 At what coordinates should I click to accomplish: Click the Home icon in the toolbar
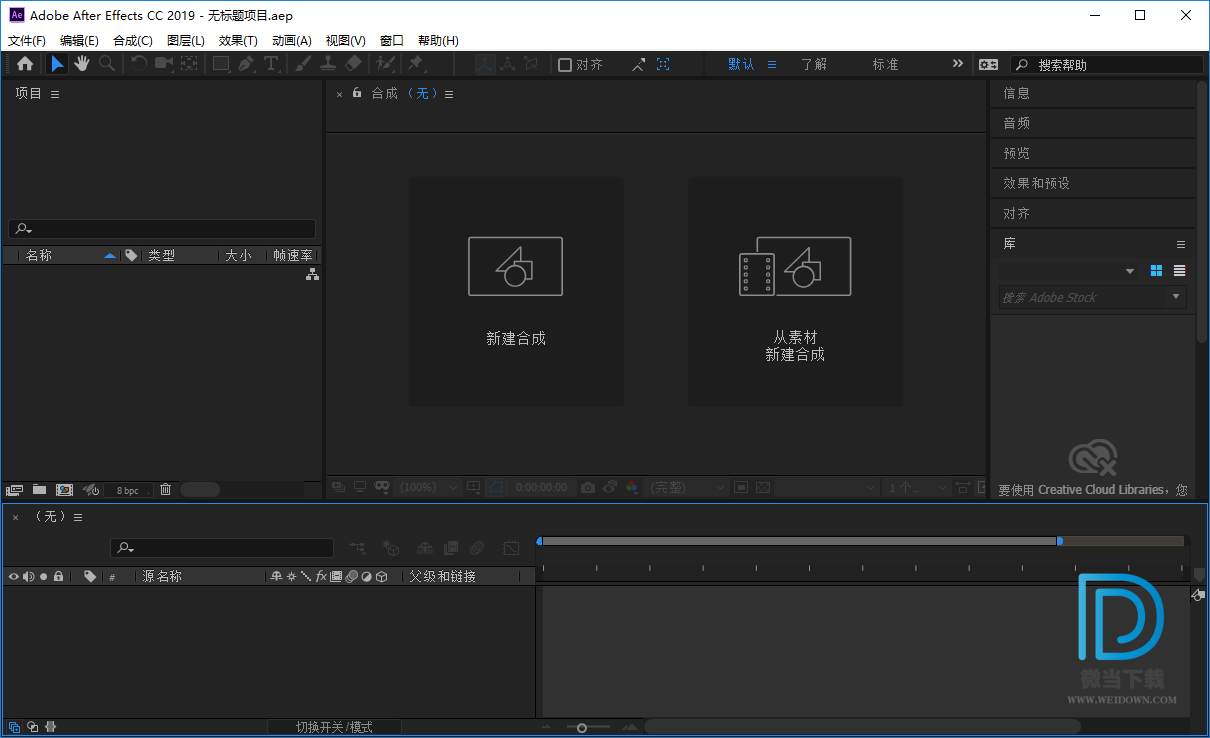25,64
